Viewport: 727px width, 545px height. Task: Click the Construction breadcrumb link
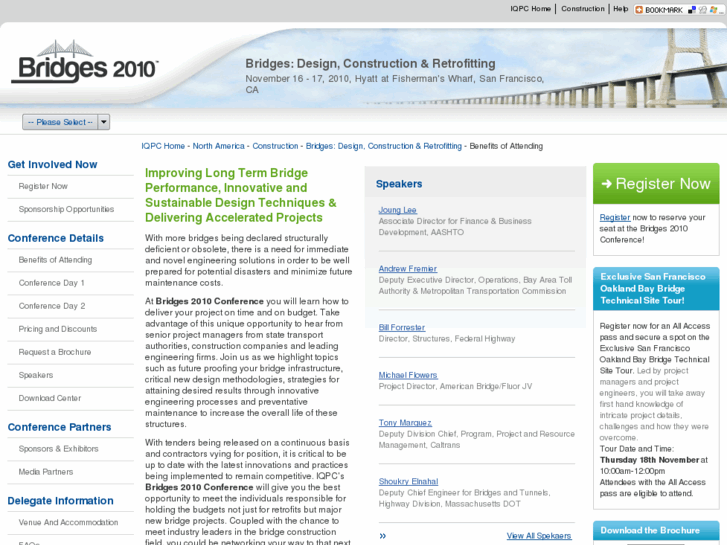(x=275, y=146)
